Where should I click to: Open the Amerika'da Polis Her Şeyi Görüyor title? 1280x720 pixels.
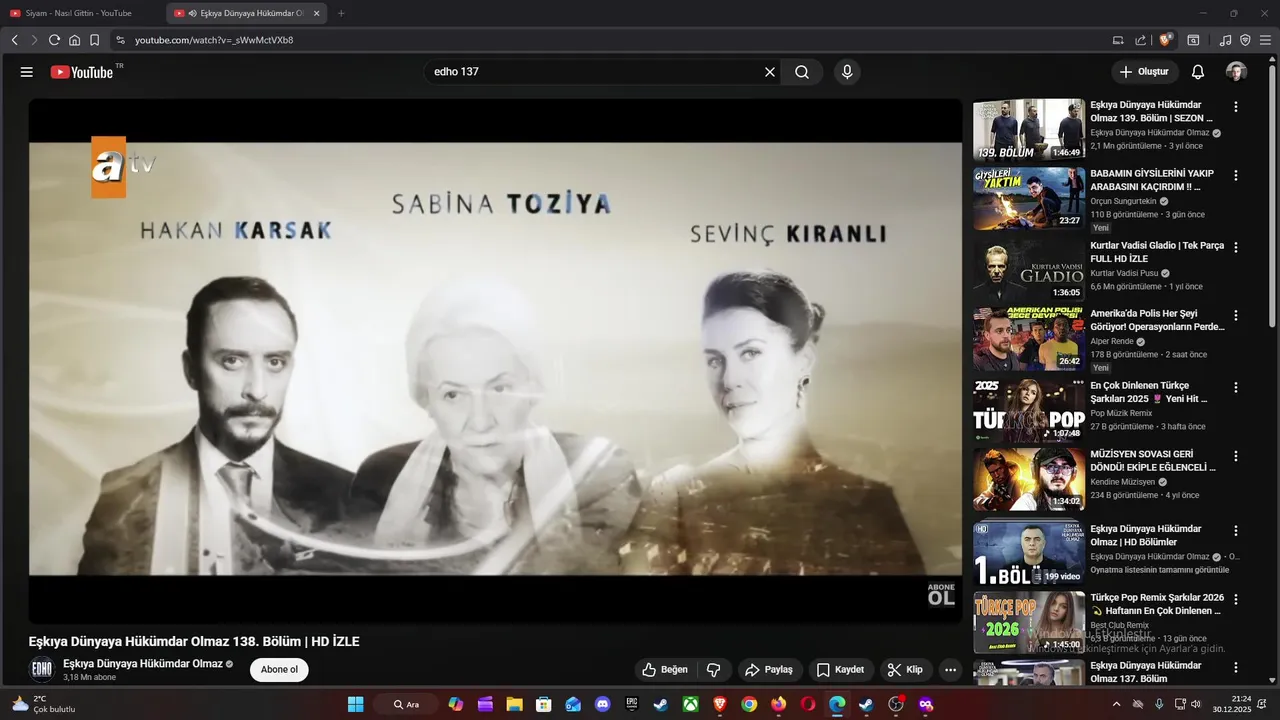coord(1157,320)
